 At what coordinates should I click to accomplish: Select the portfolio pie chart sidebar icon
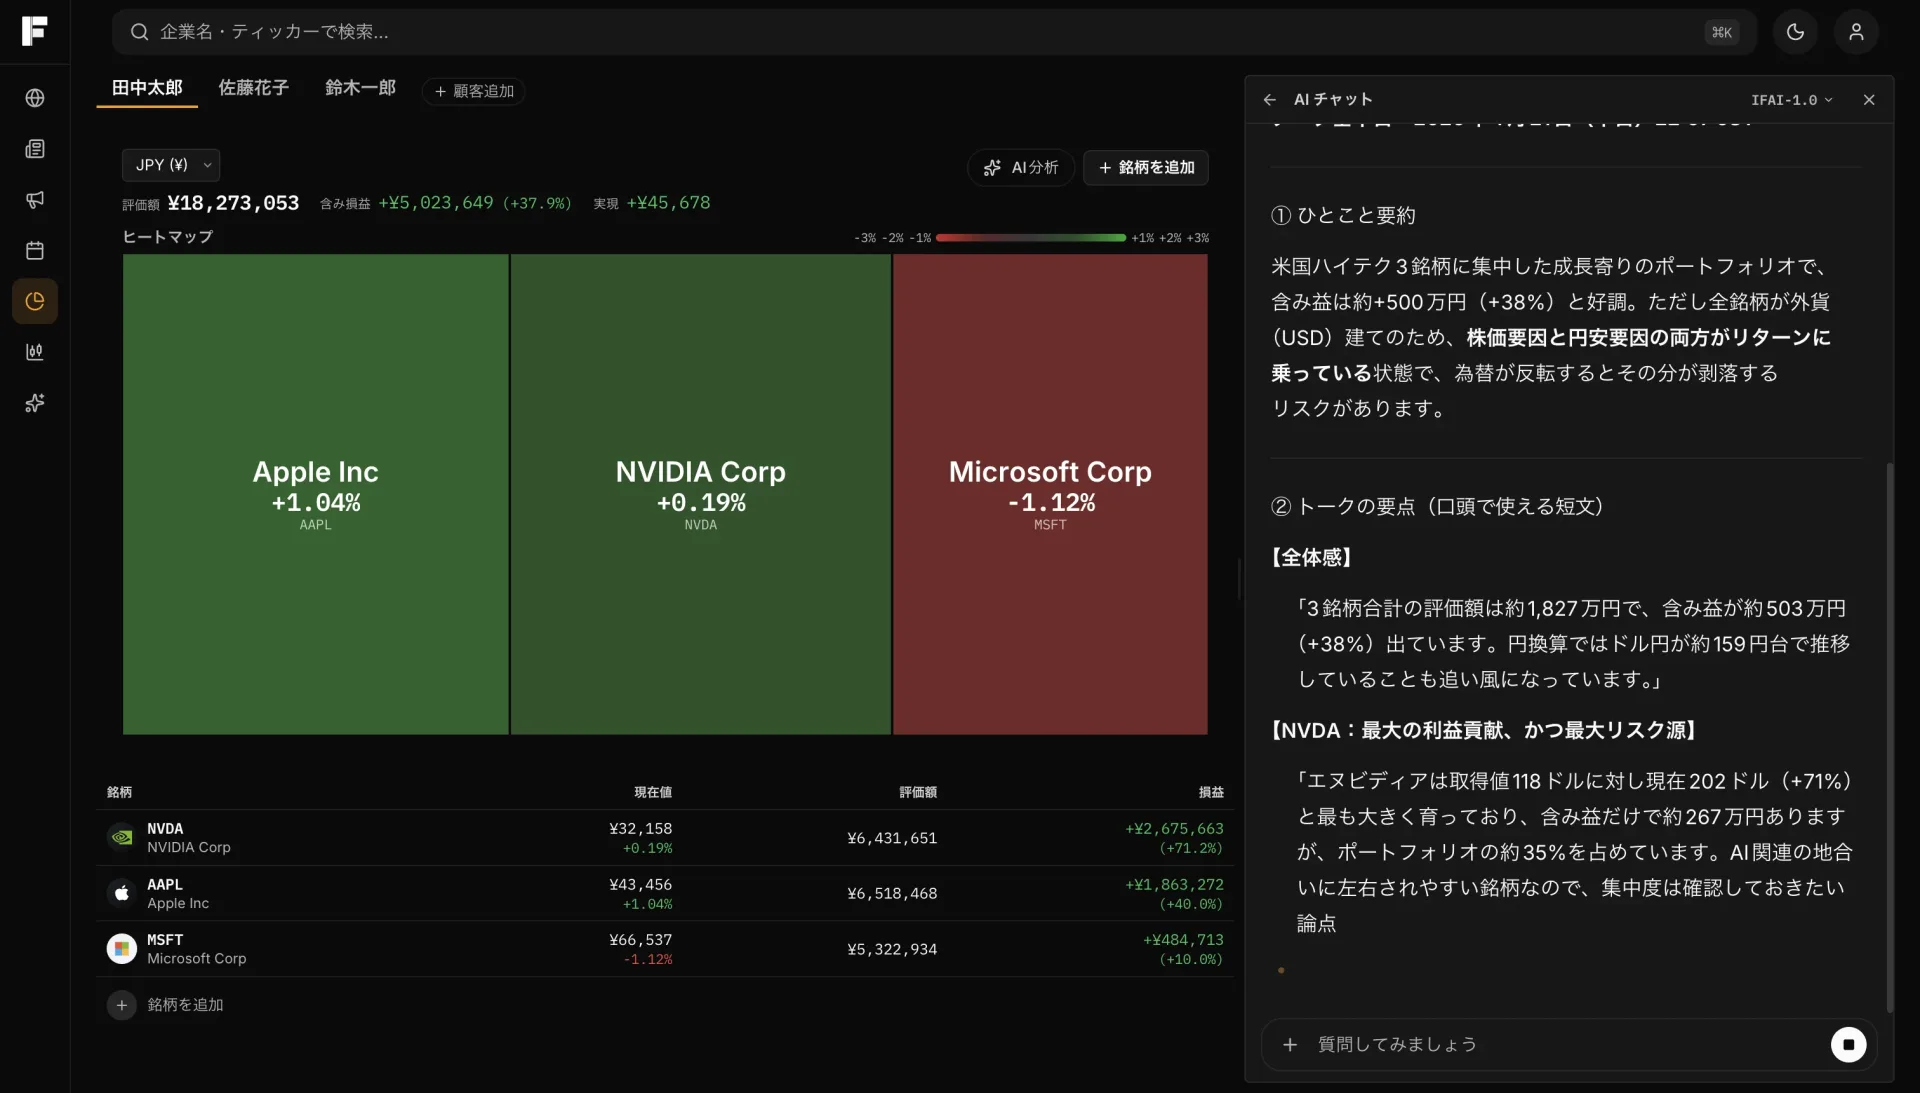coord(35,301)
